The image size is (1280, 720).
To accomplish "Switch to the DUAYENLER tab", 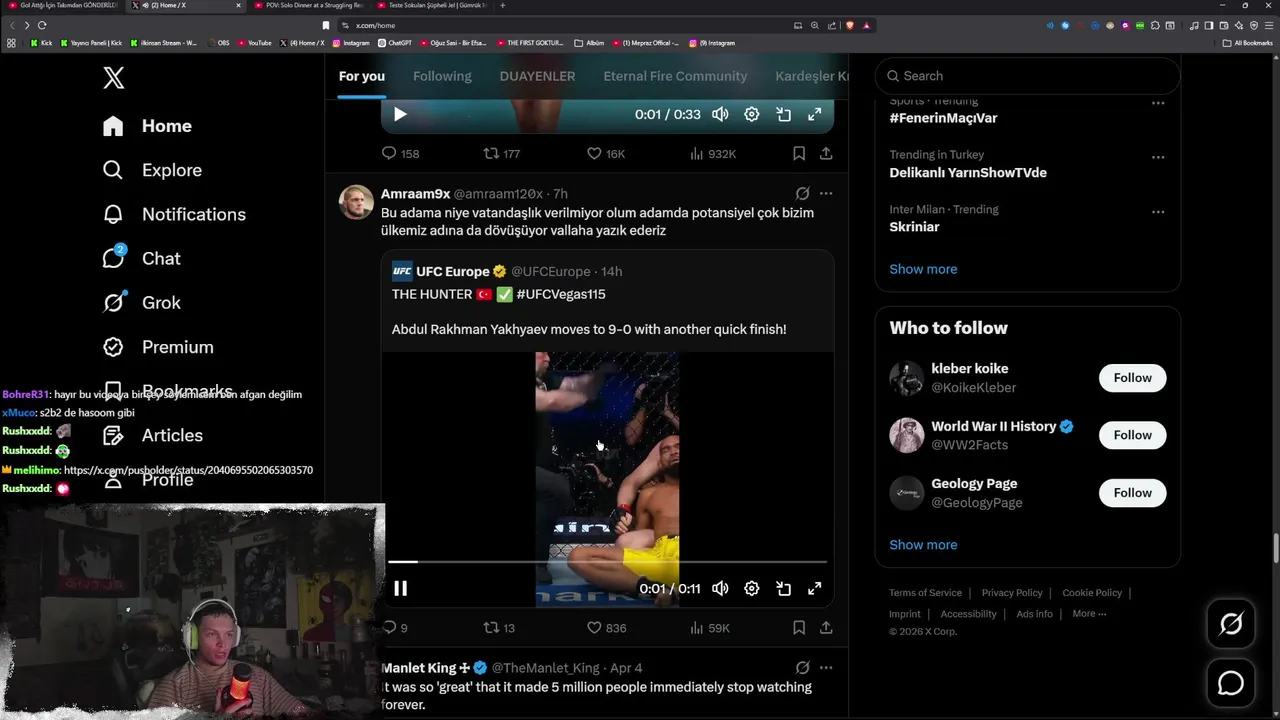I will pyautogui.click(x=537, y=76).
